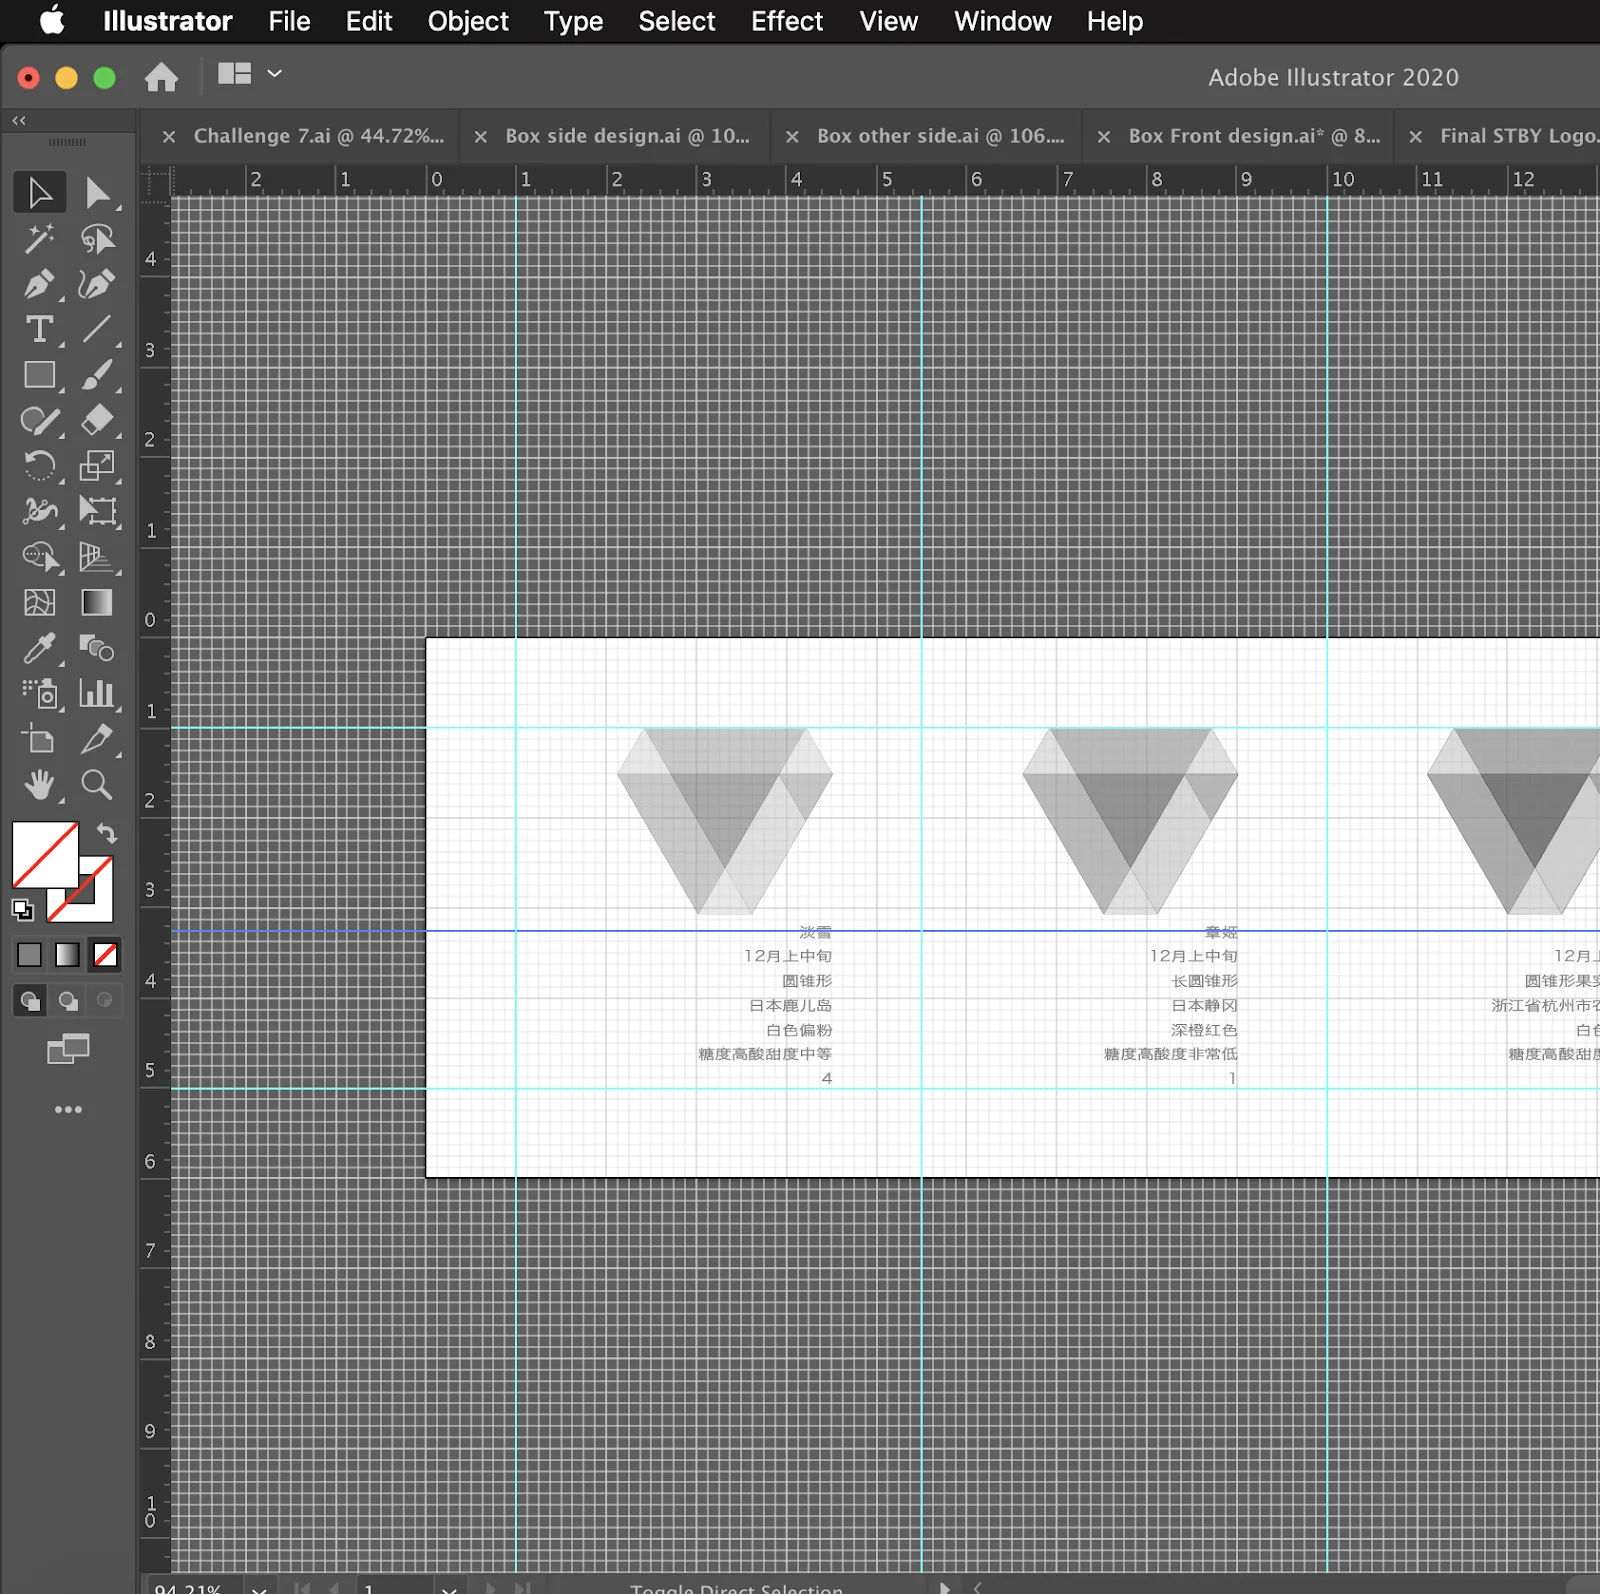Collapse the toolbar with double chevron
Screen dimensions: 1600x1594
tap(19, 120)
